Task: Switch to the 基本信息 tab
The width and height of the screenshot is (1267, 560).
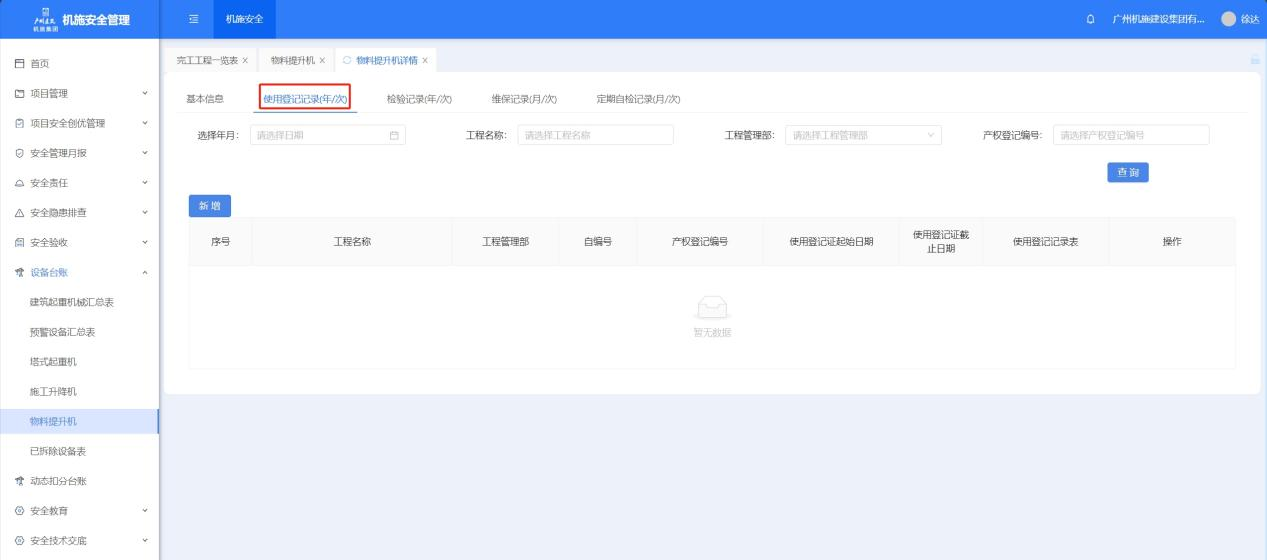Action: pos(205,99)
